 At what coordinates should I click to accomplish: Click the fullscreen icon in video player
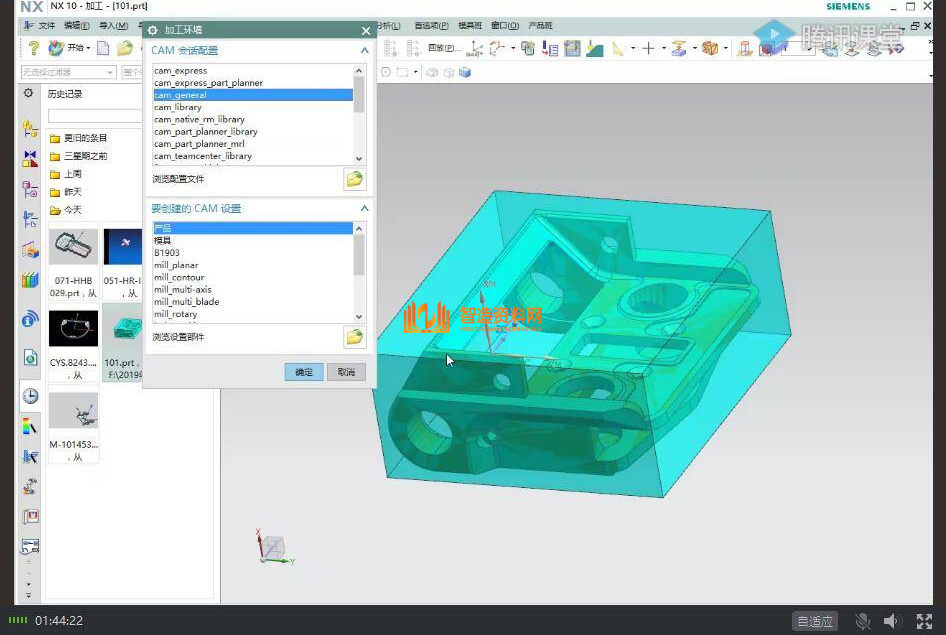click(924, 621)
